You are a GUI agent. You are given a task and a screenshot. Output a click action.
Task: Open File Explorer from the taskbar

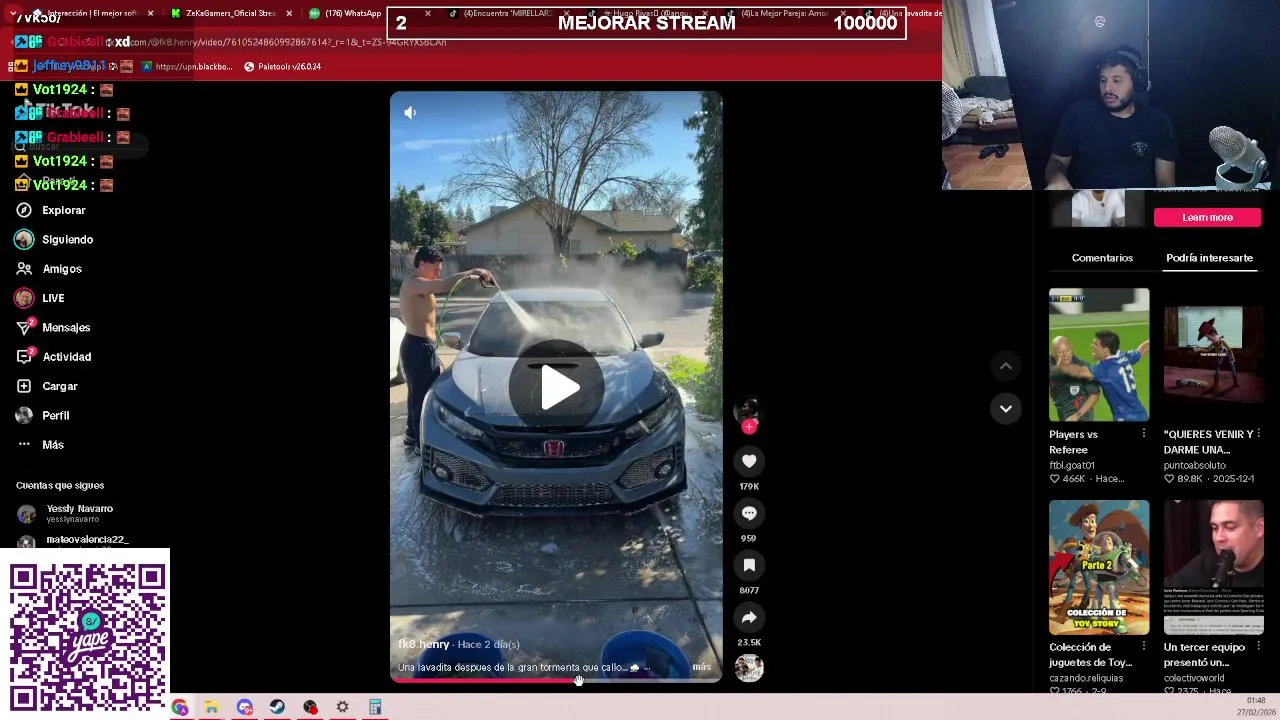pos(212,708)
